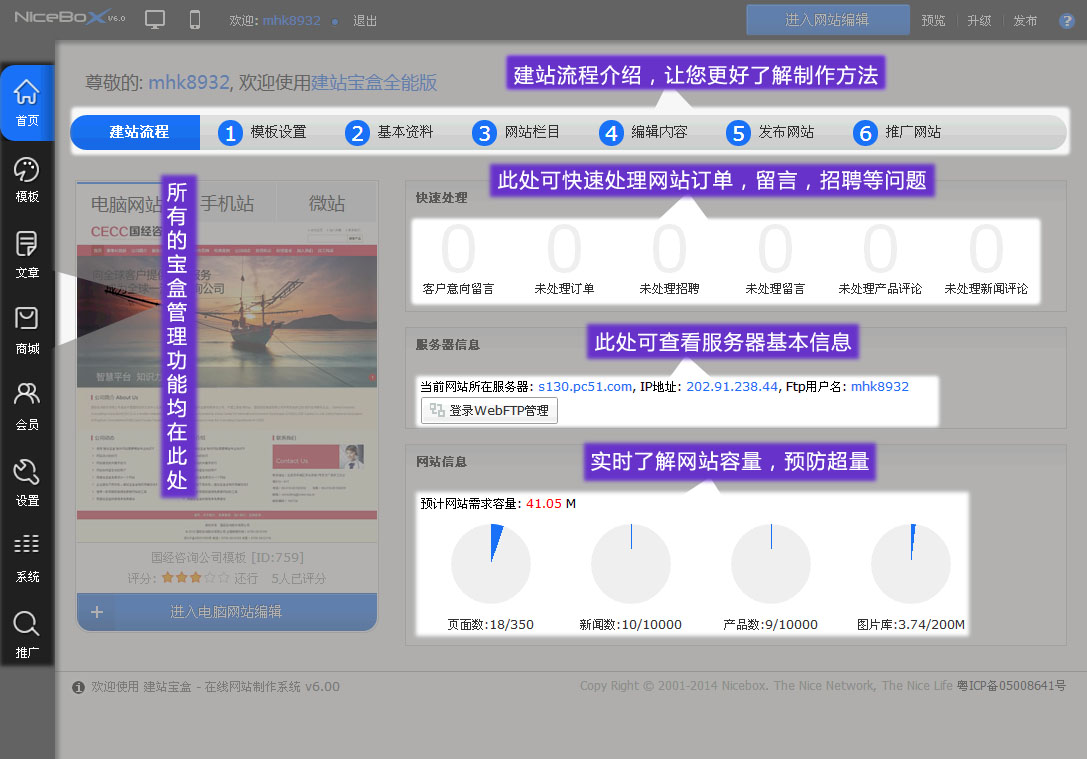Open the 首页 home icon in sidebar

pyautogui.click(x=27, y=102)
